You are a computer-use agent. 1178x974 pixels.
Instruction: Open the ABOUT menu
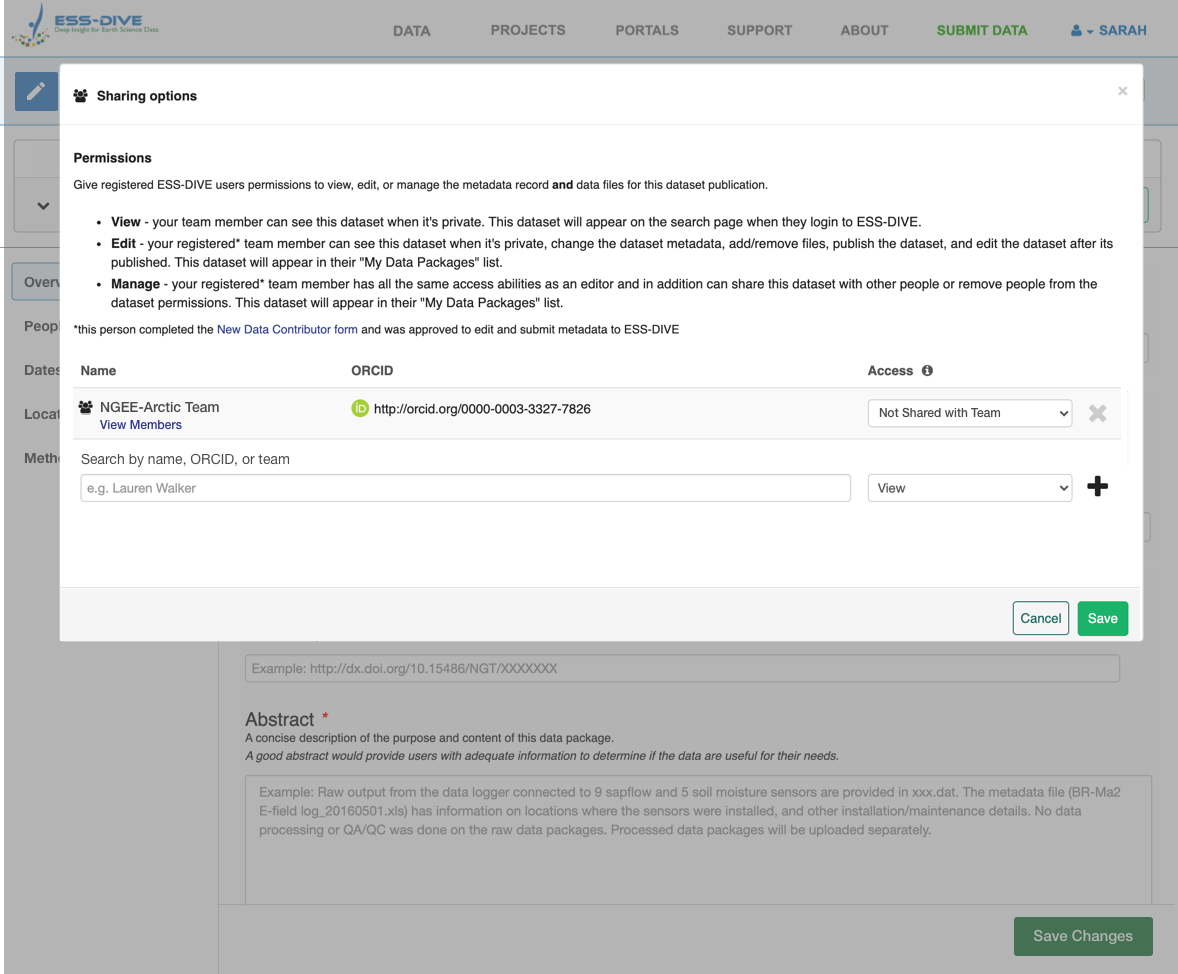pos(864,30)
